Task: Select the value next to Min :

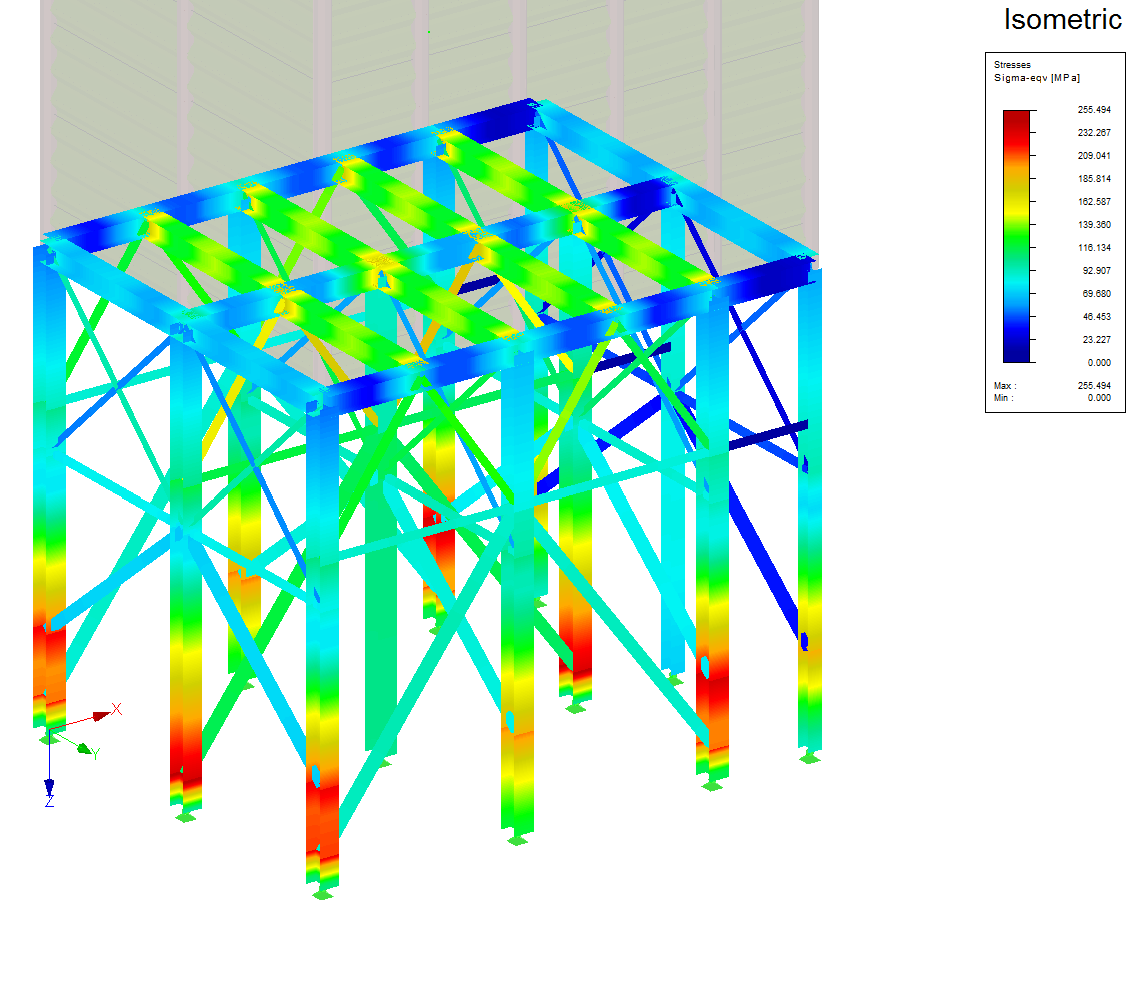Action: click(x=1099, y=398)
